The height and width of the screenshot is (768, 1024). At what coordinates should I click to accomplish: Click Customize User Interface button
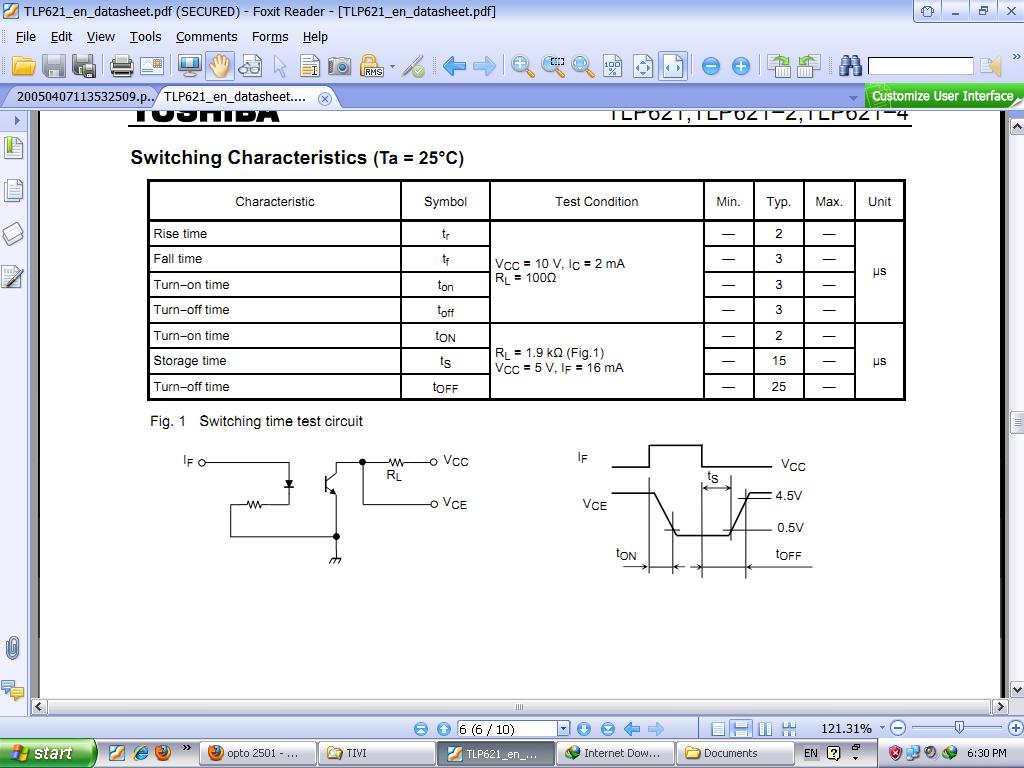(x=942, y=96)
